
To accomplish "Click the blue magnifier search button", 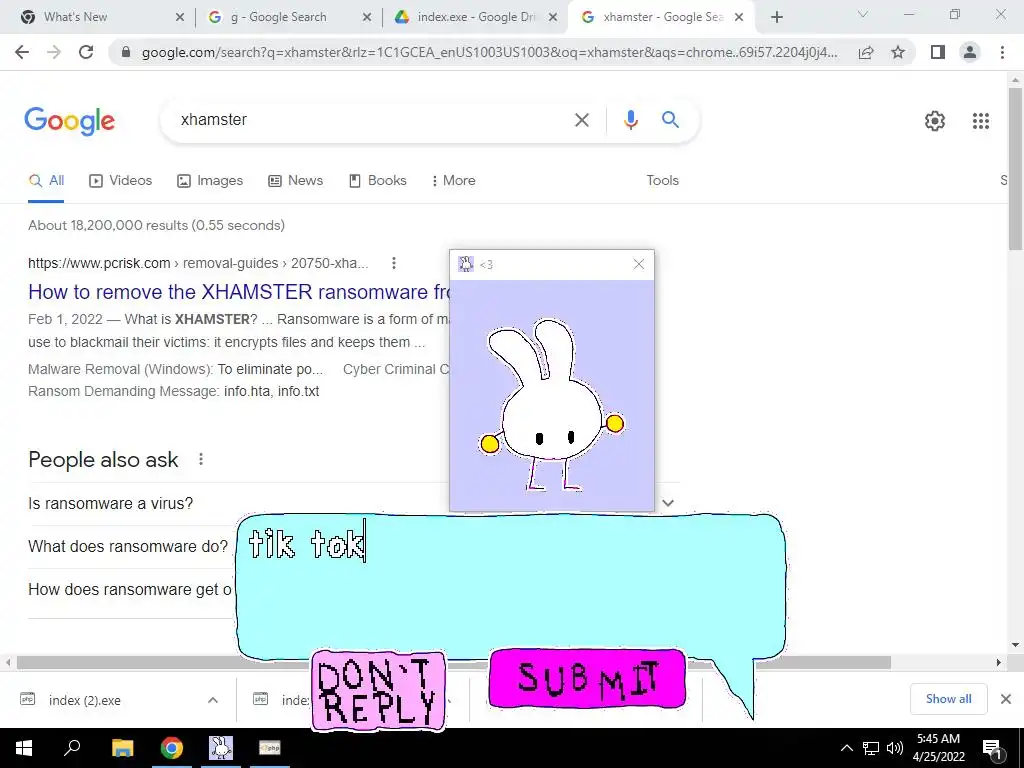I will click(670, 120).
